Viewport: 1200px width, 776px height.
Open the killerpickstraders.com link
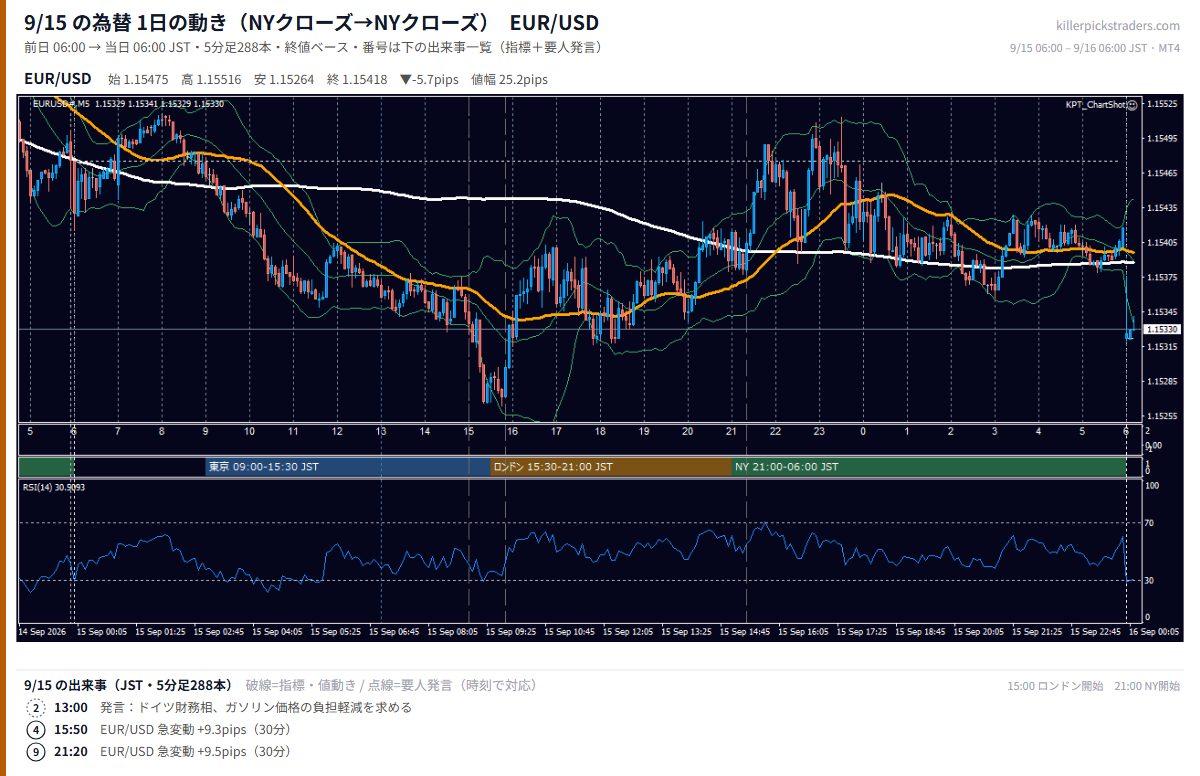(x=1118, y=26)
